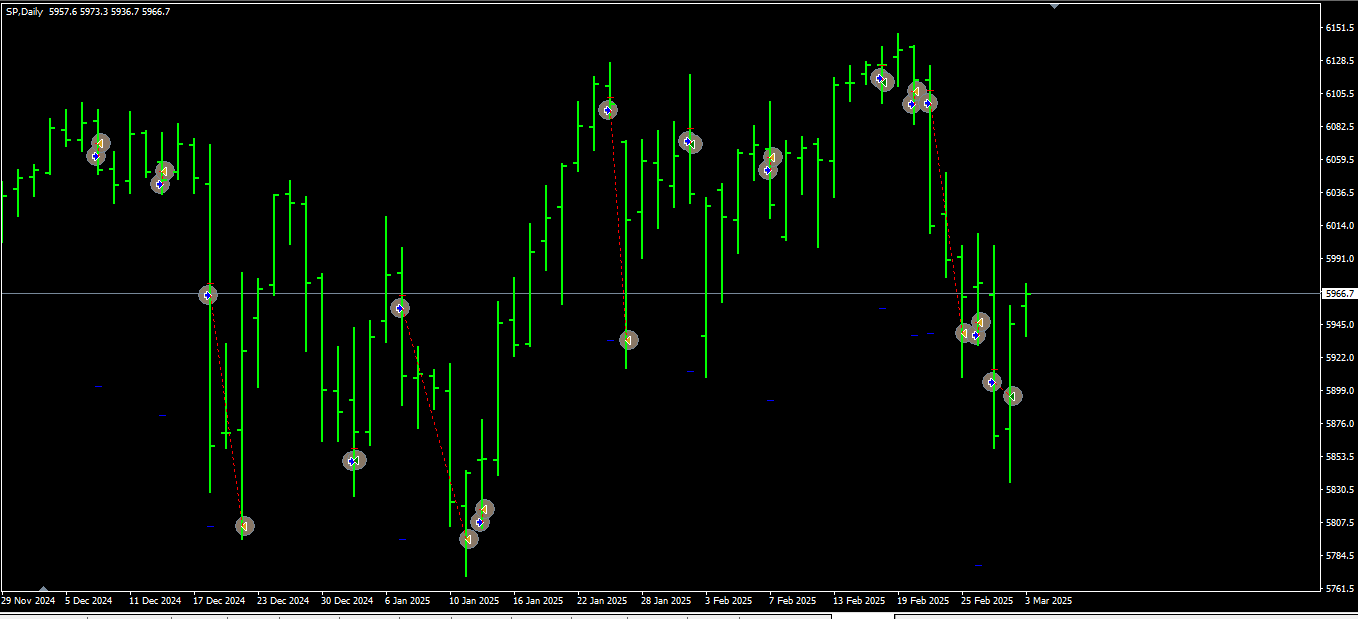Image resolution: width=1358 pixels, height=619 pixels.
Task: Click the 6128.5 price axis label
Action: 1339,61
